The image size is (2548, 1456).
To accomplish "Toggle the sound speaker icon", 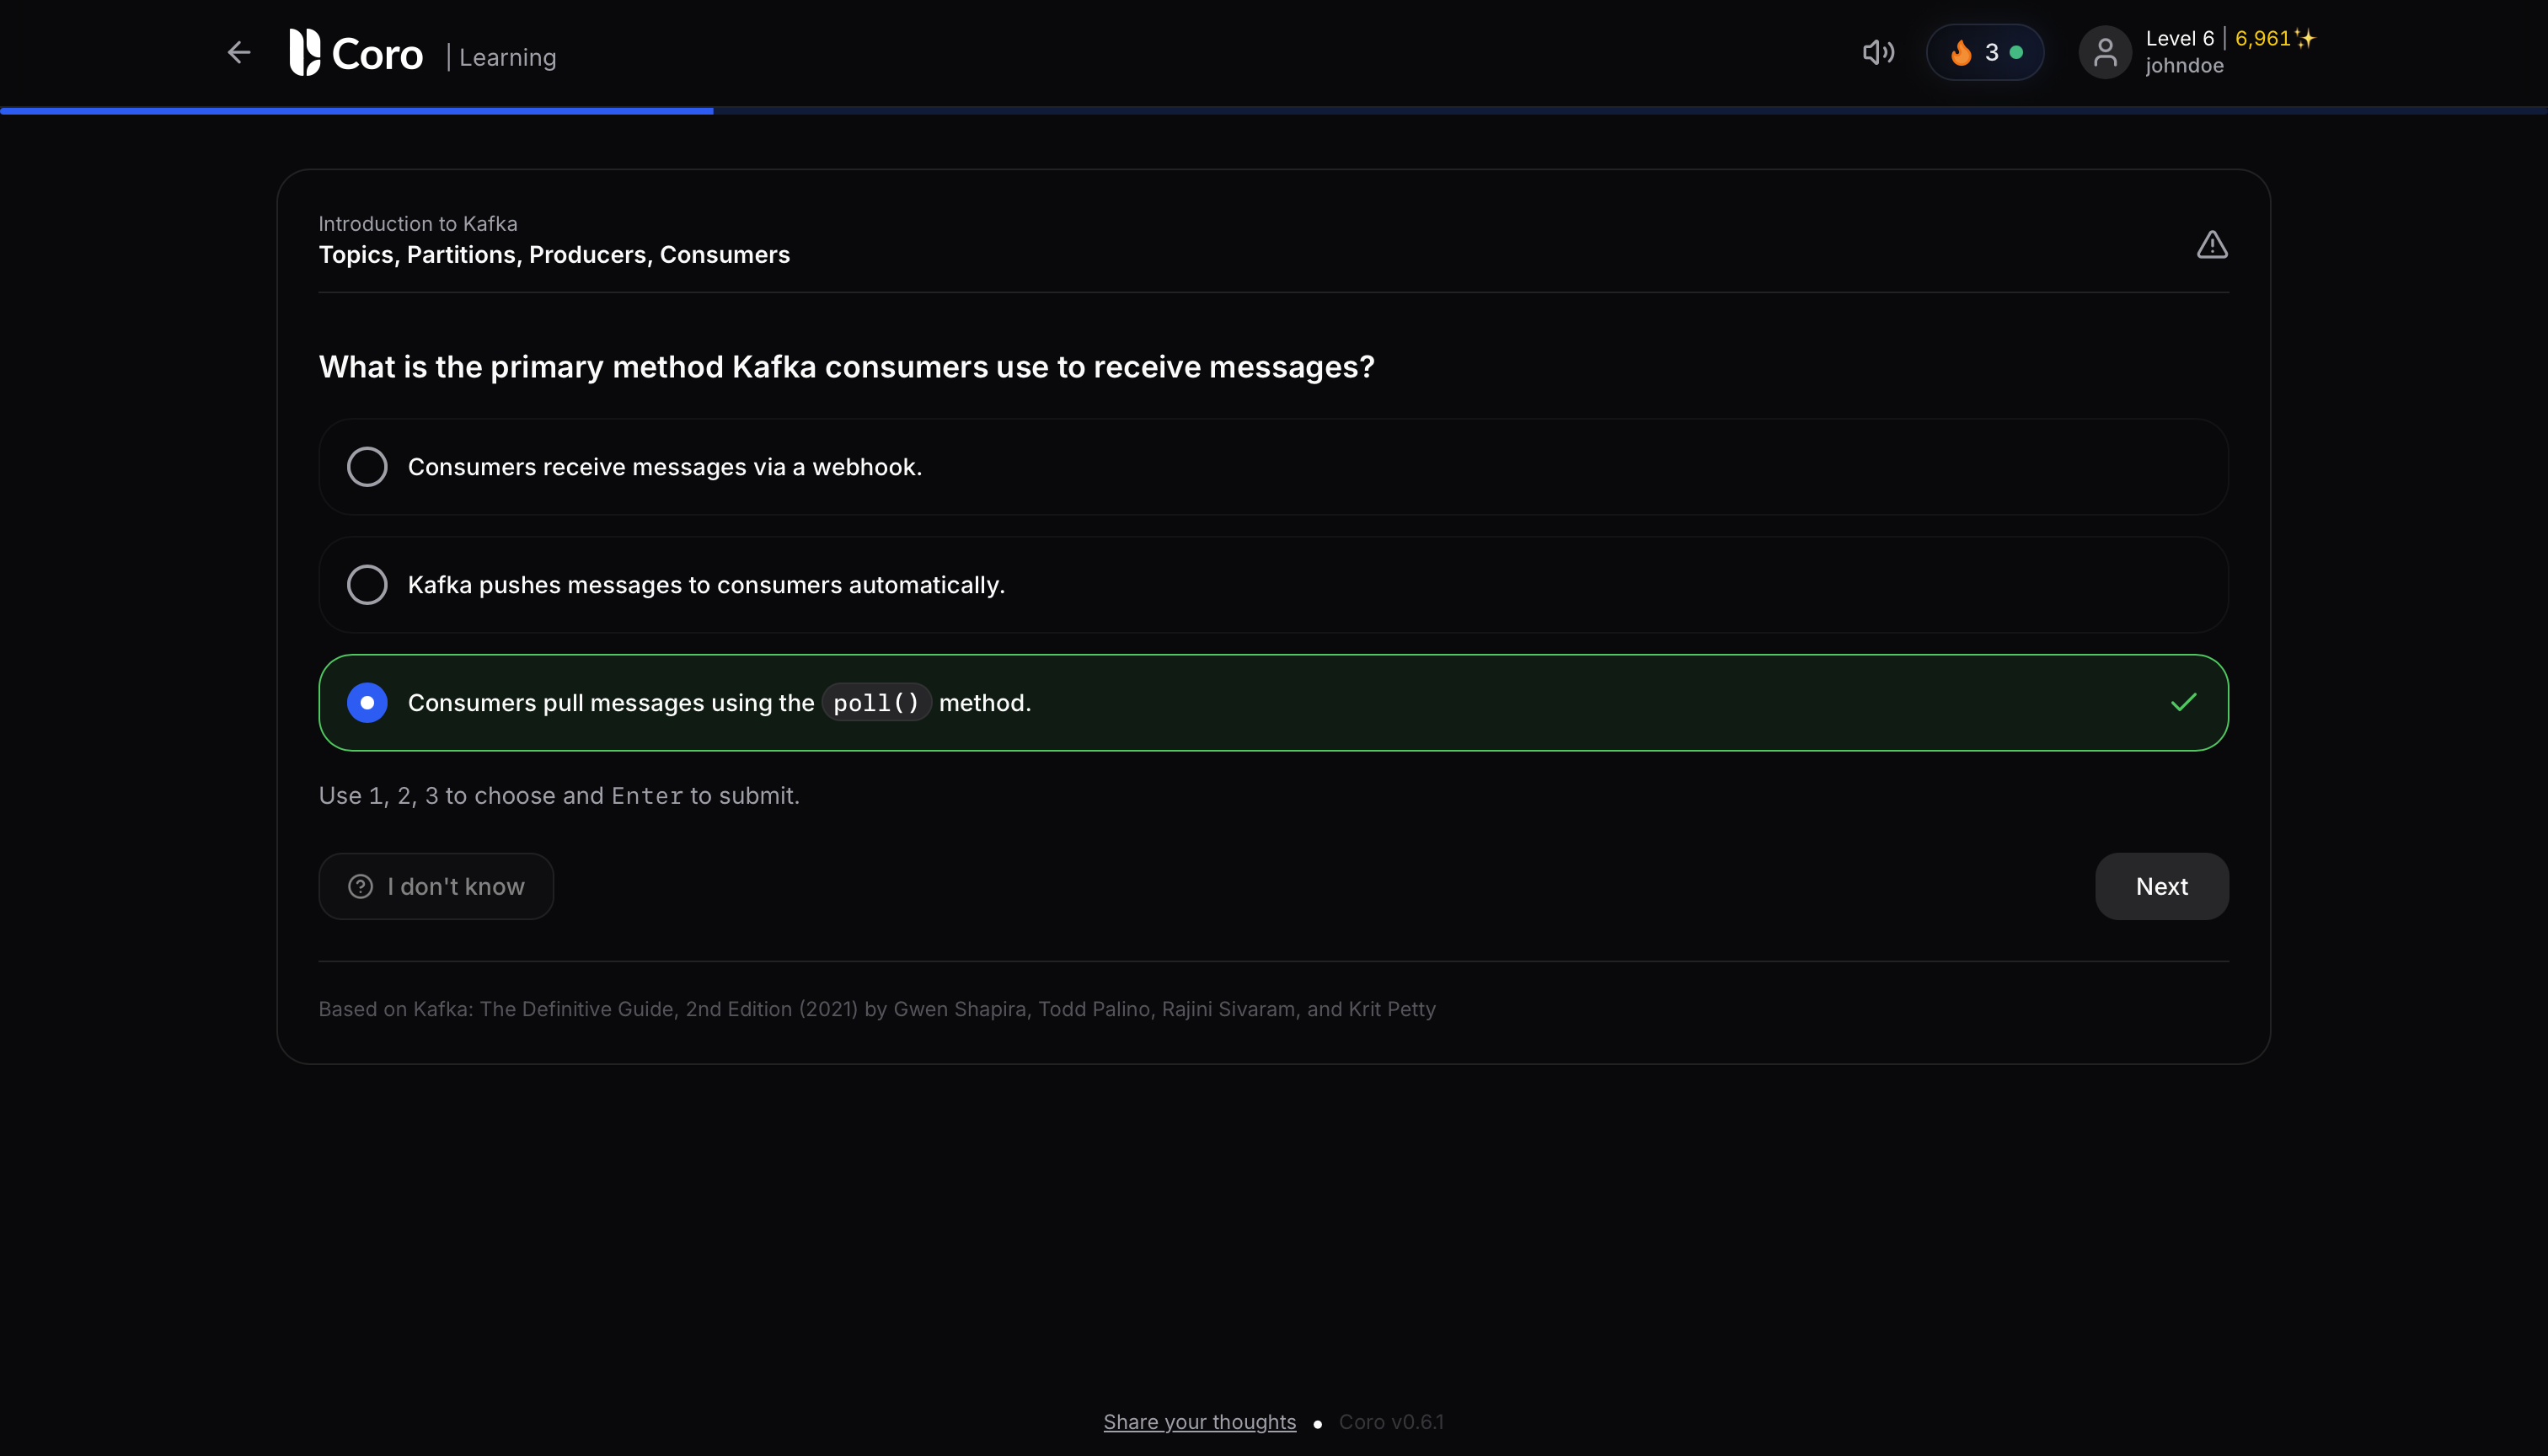I will (1878, 52).
